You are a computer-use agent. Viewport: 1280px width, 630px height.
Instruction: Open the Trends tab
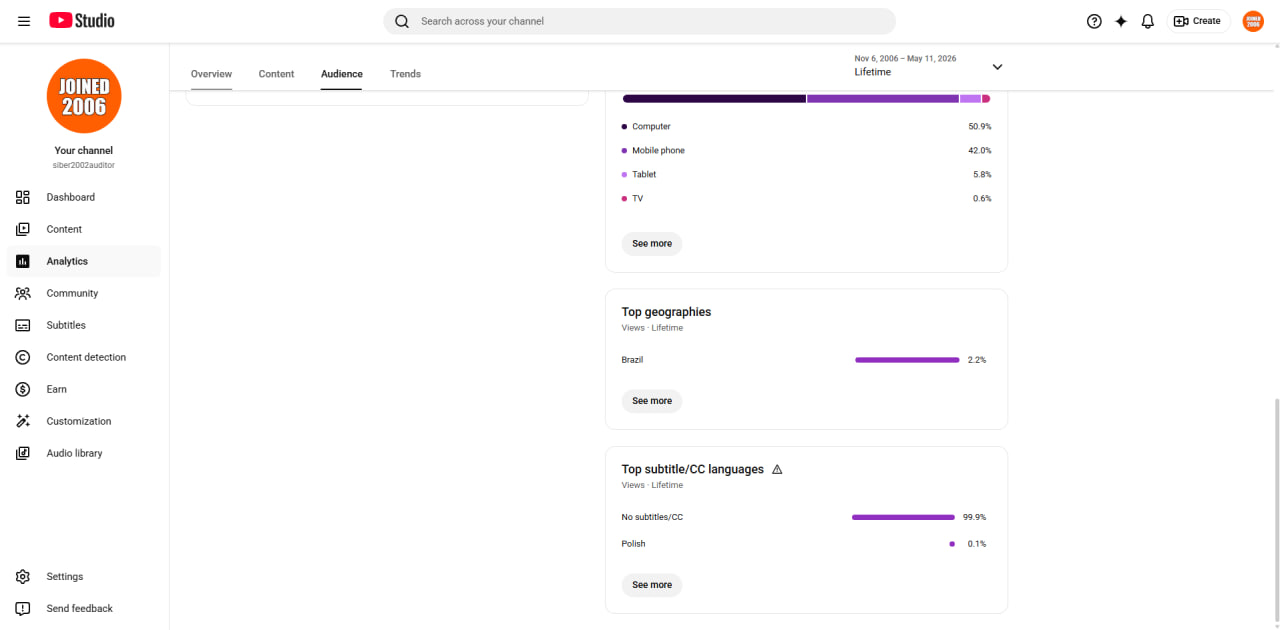coord(405,74)
